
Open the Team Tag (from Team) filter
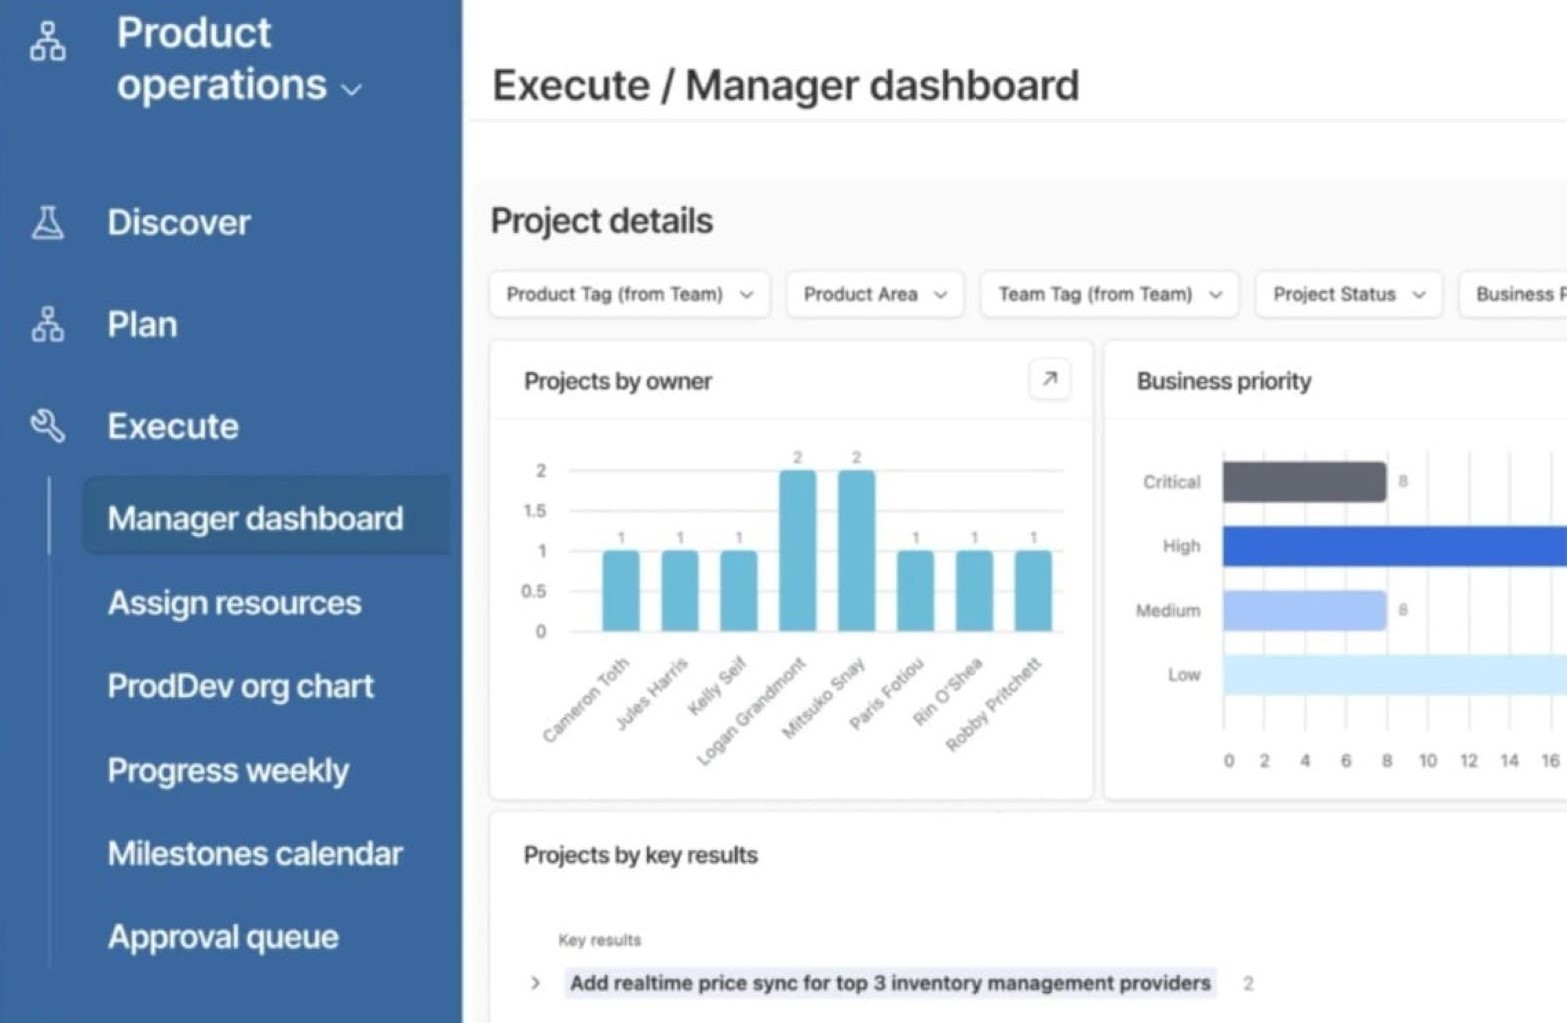[x=1109, y=295]
